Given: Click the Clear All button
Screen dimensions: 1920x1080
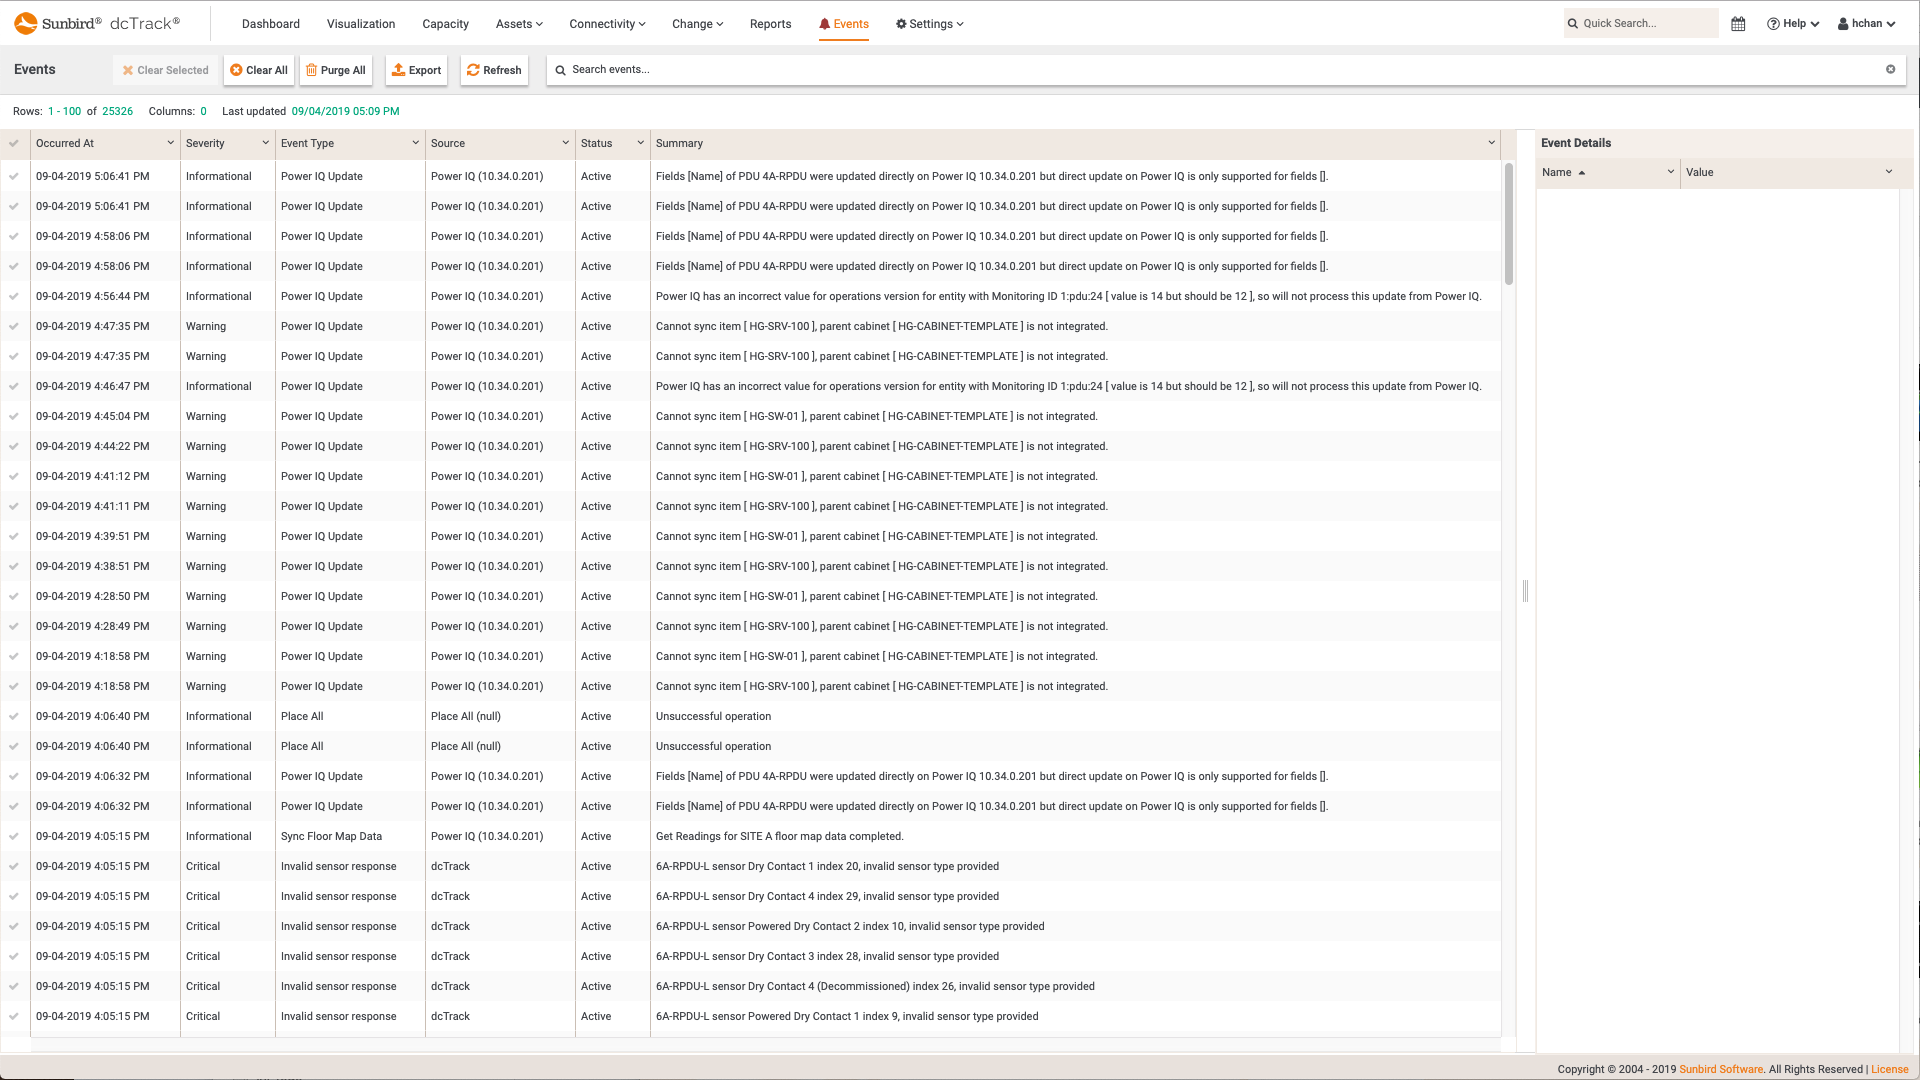Looking at the screenshot, I should pyautogui.click(x=260, y=69).
